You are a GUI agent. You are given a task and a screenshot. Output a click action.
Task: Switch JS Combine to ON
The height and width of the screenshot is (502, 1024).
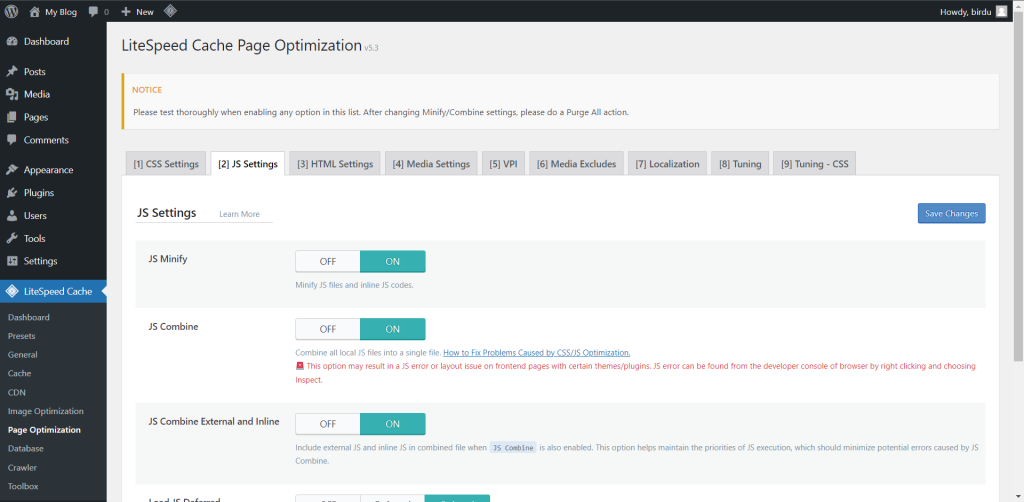click(x=392, y=329)
